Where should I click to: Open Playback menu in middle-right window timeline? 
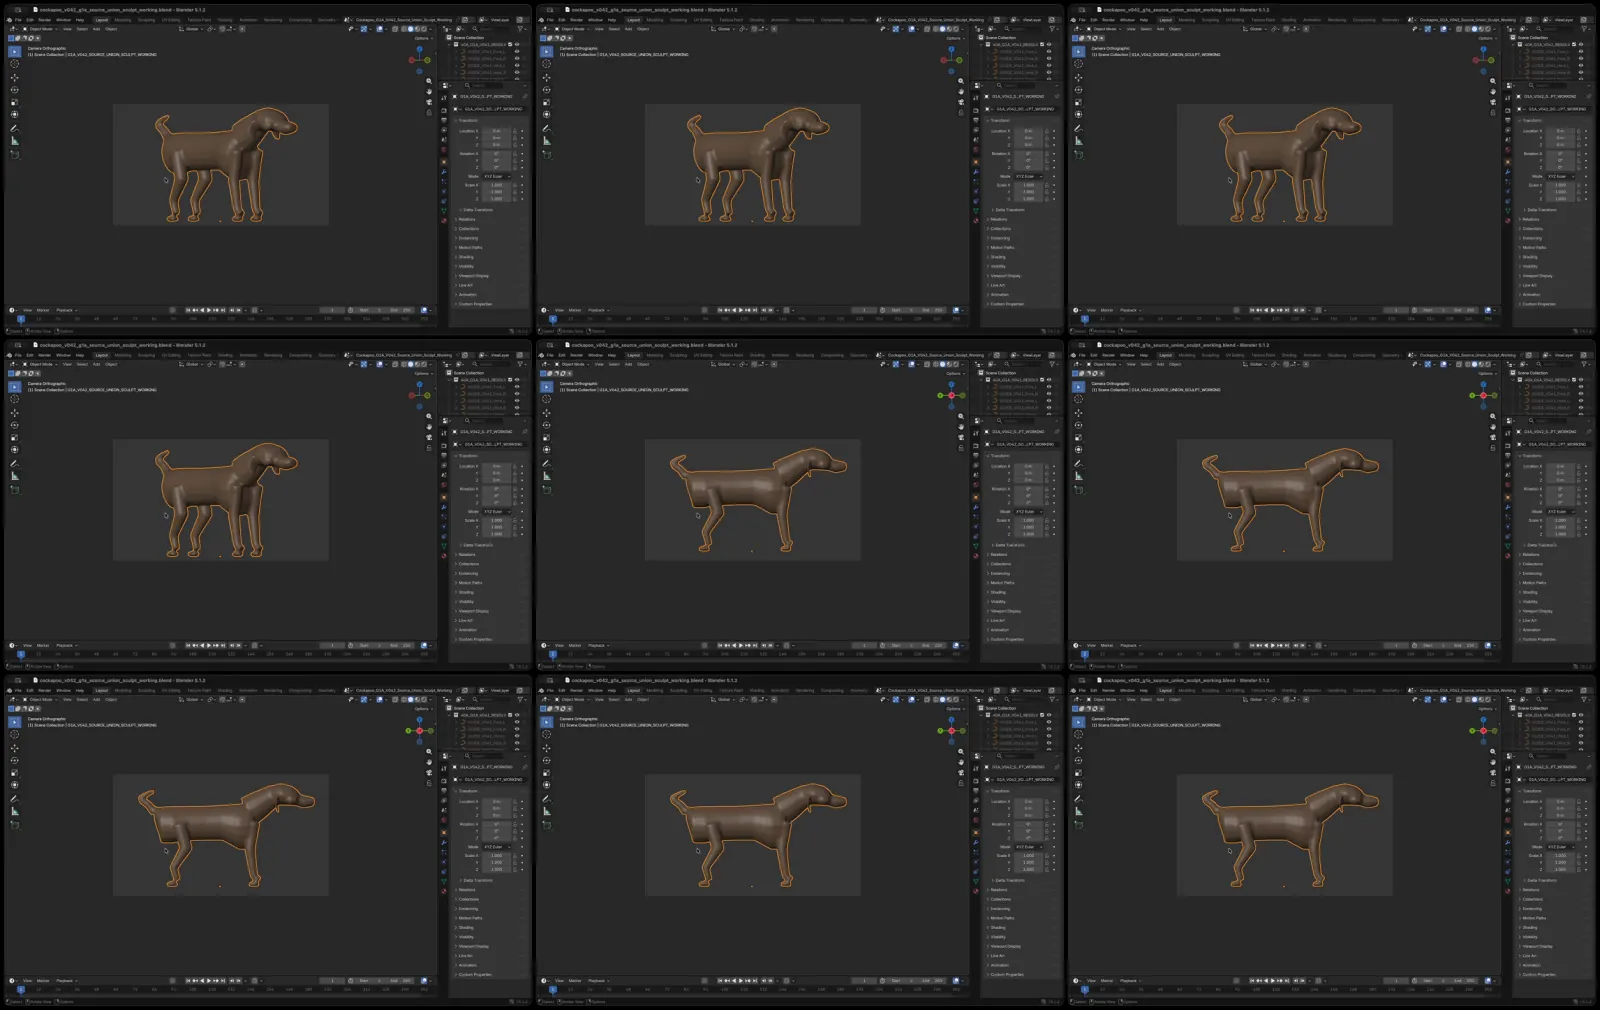click(1131, 645)
